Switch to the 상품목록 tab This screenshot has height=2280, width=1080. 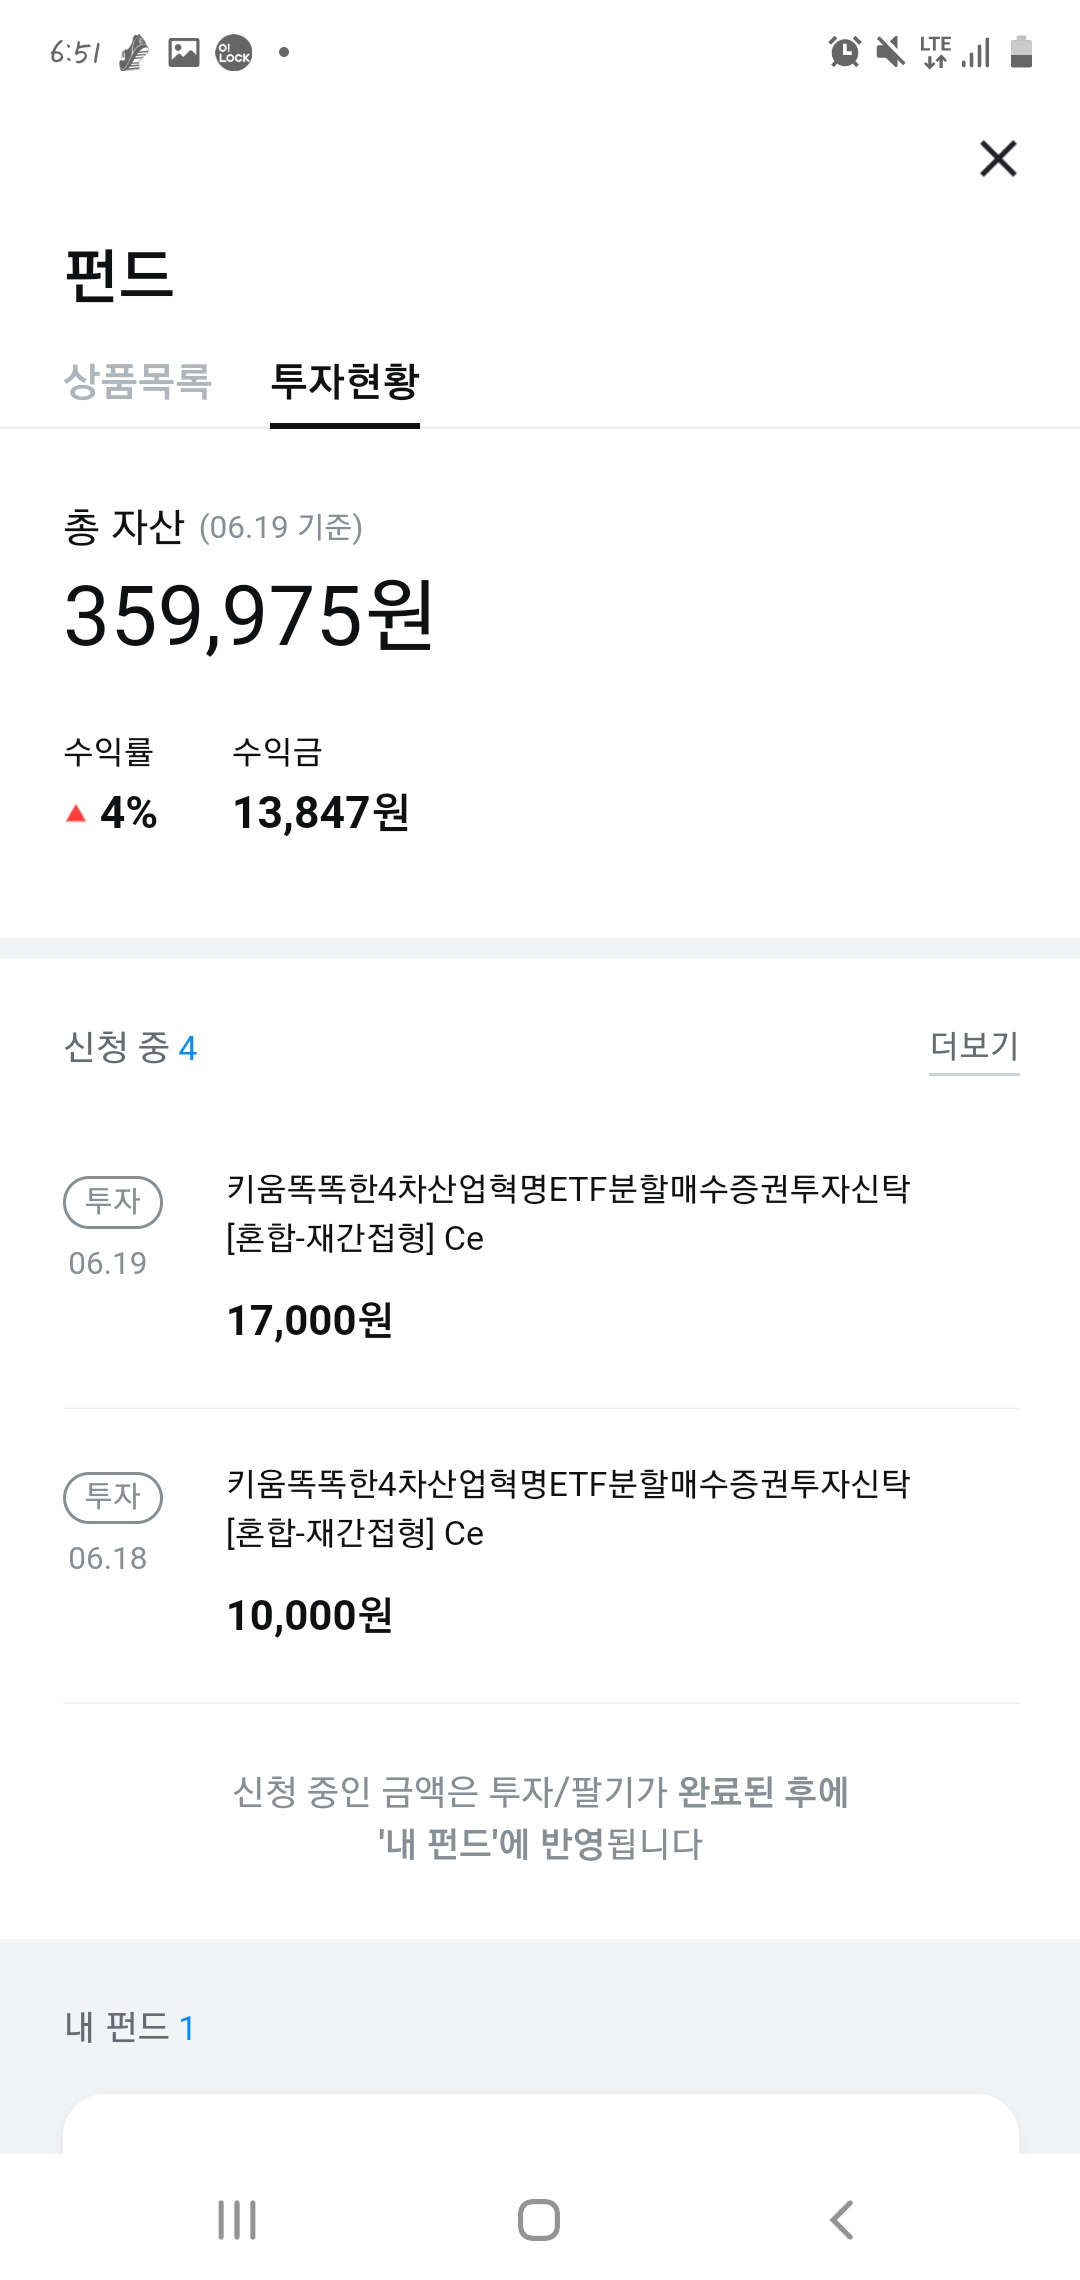click(138, 381)
